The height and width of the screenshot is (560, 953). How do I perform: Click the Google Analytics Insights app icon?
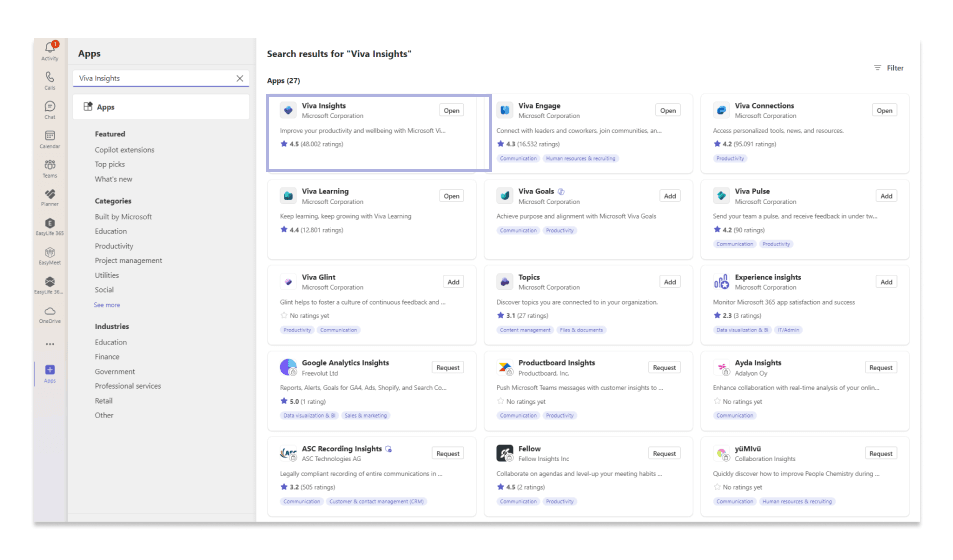coord(288,367)
